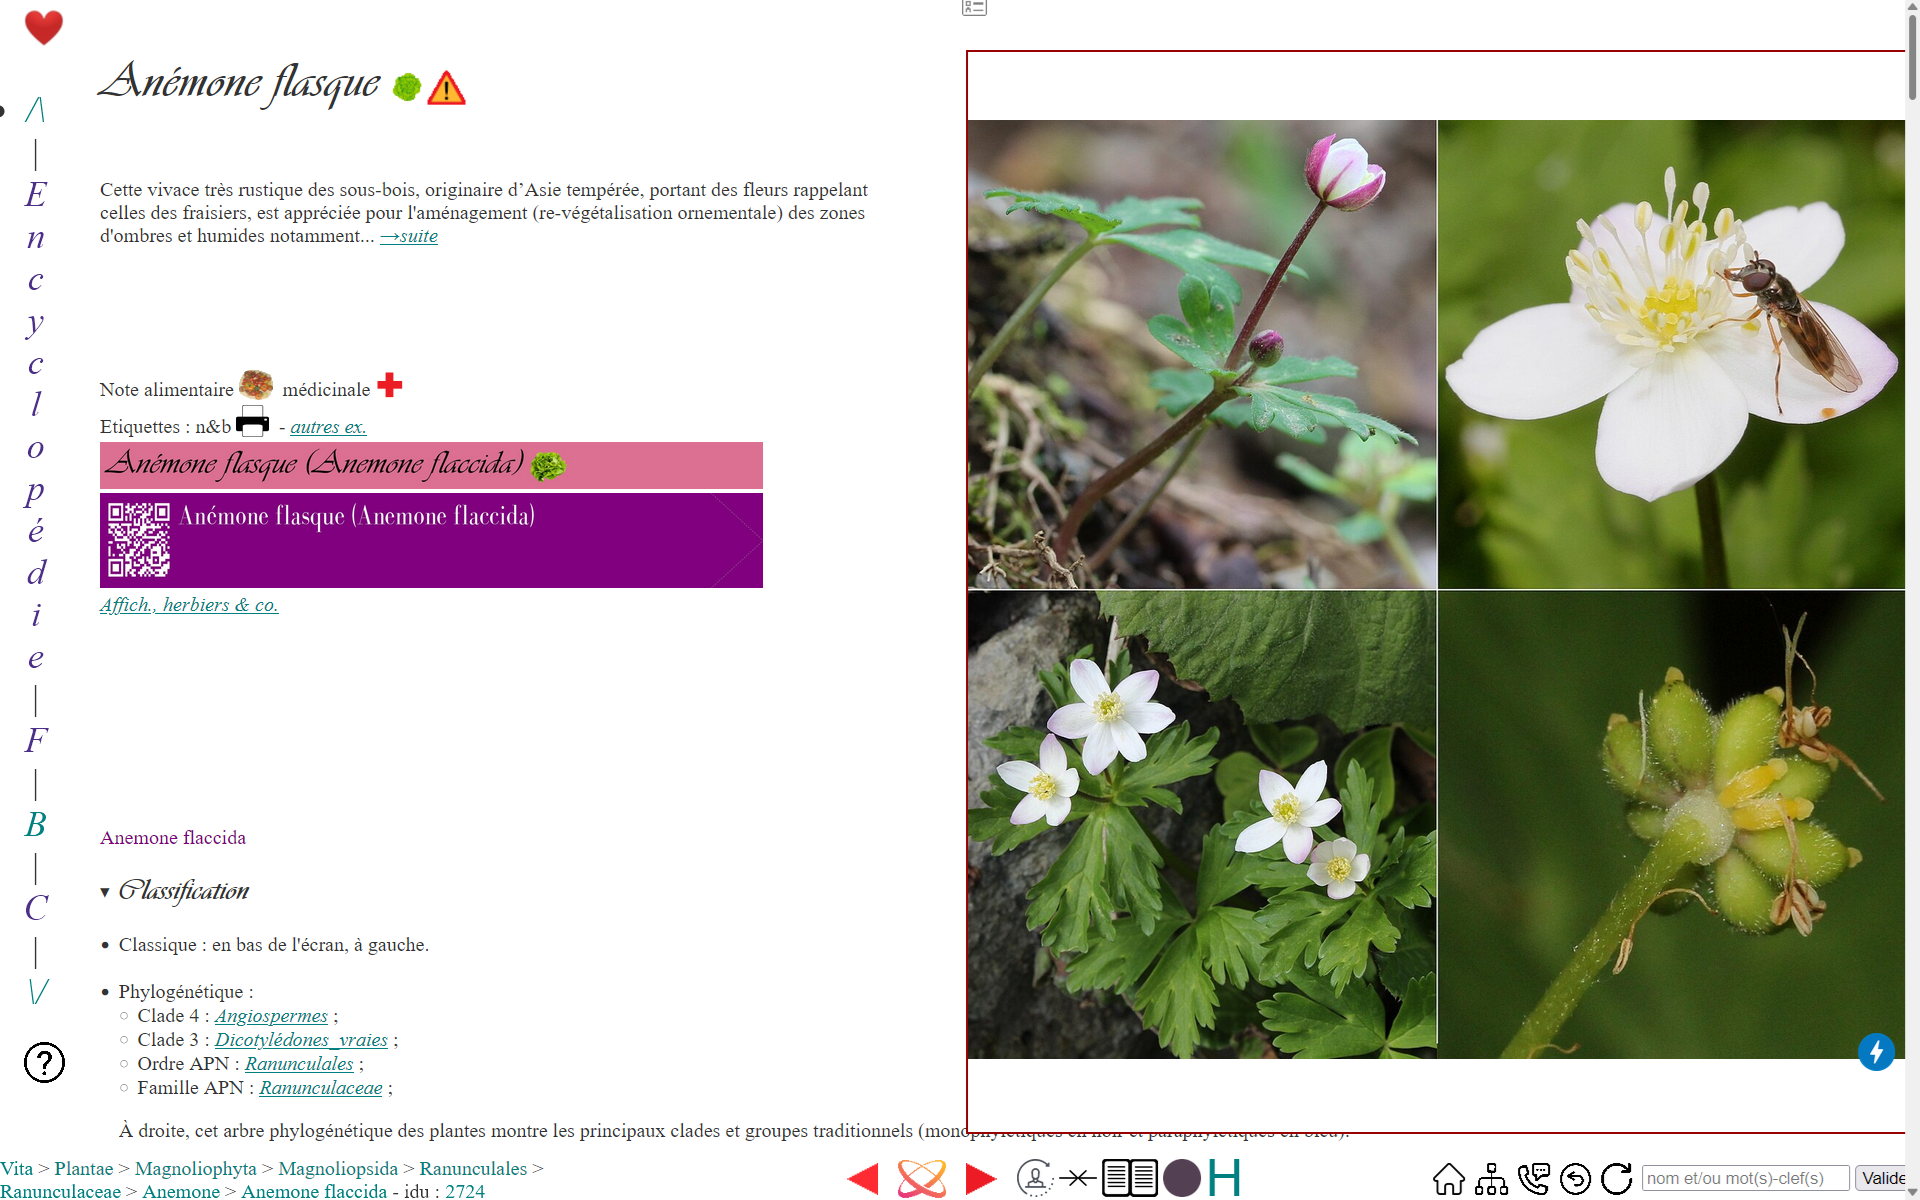The height and width of the screenshot is (1200, 1920).
Task: Click the reload circular arrow icon
Action: pyautogui.click(x=1616, y=1179)
